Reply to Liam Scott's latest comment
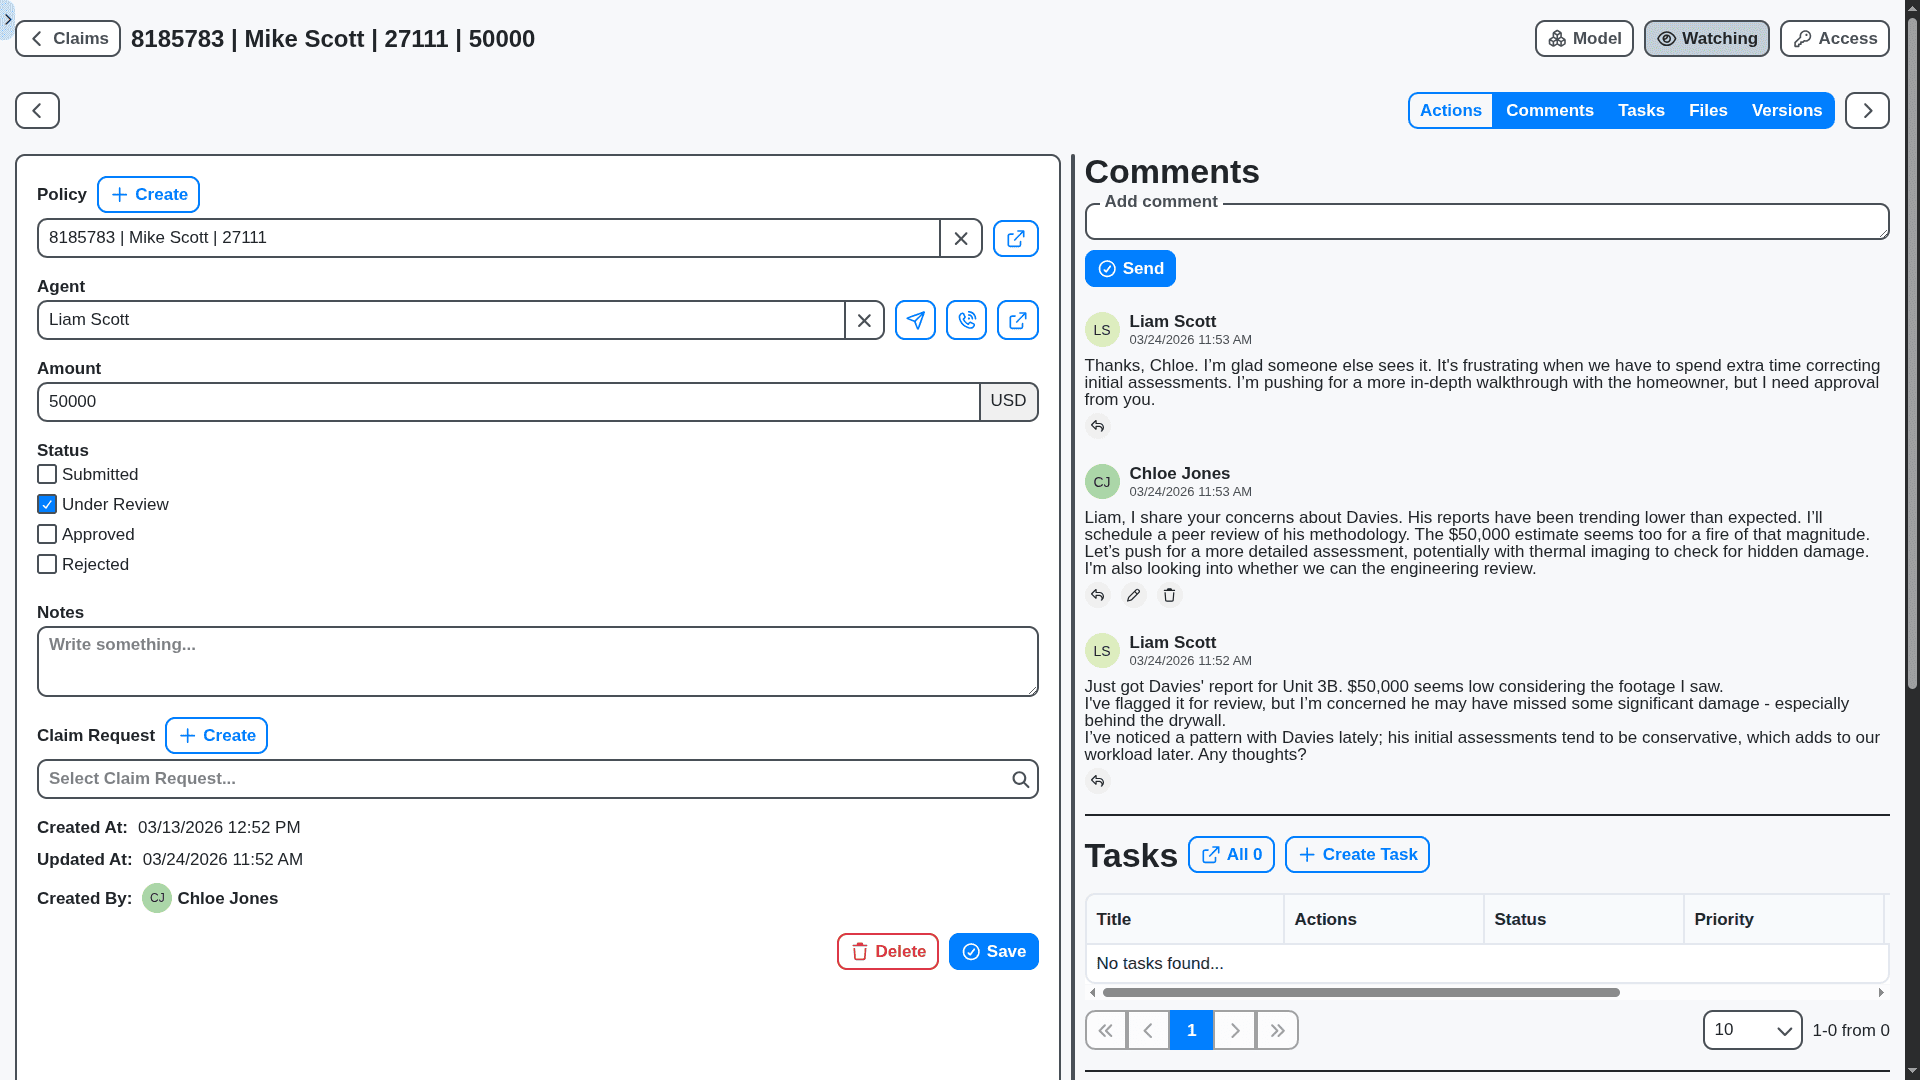 pos(1097,426)
